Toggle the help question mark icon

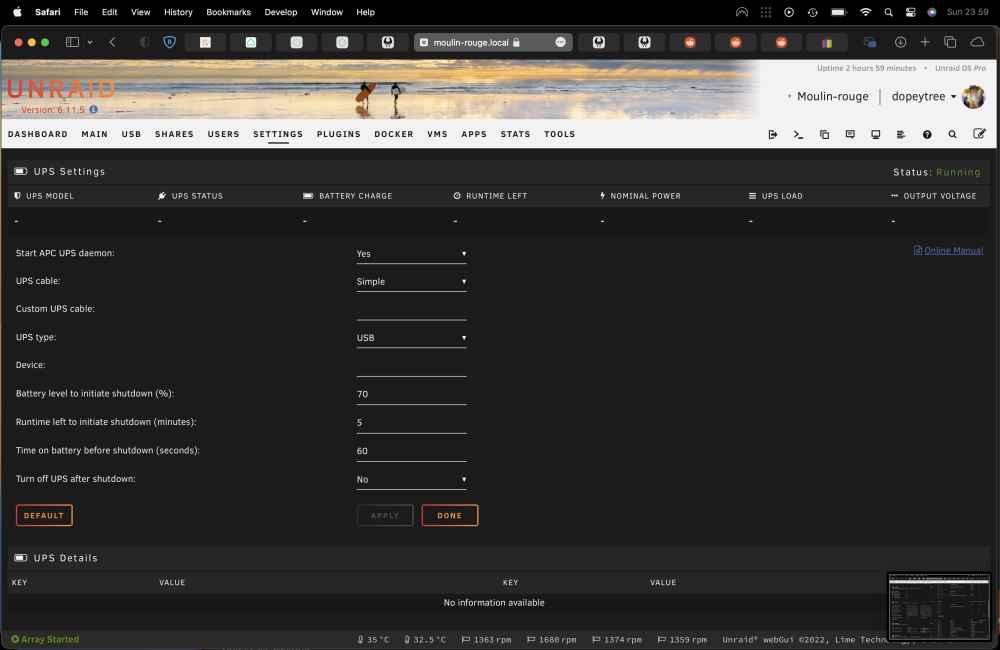[x=927, y=134]
